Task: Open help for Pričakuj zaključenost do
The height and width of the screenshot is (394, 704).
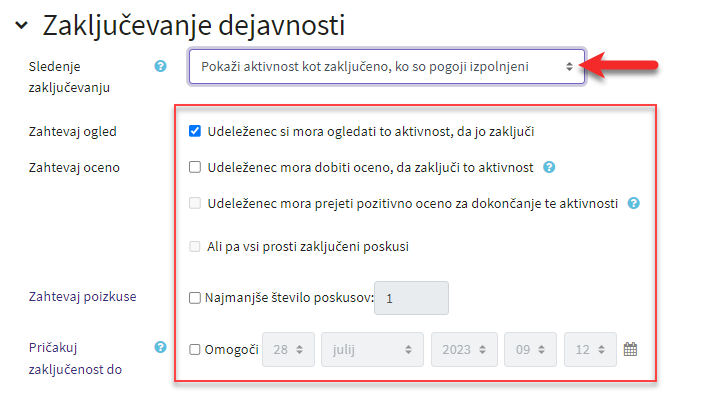Action: (160, 347)
